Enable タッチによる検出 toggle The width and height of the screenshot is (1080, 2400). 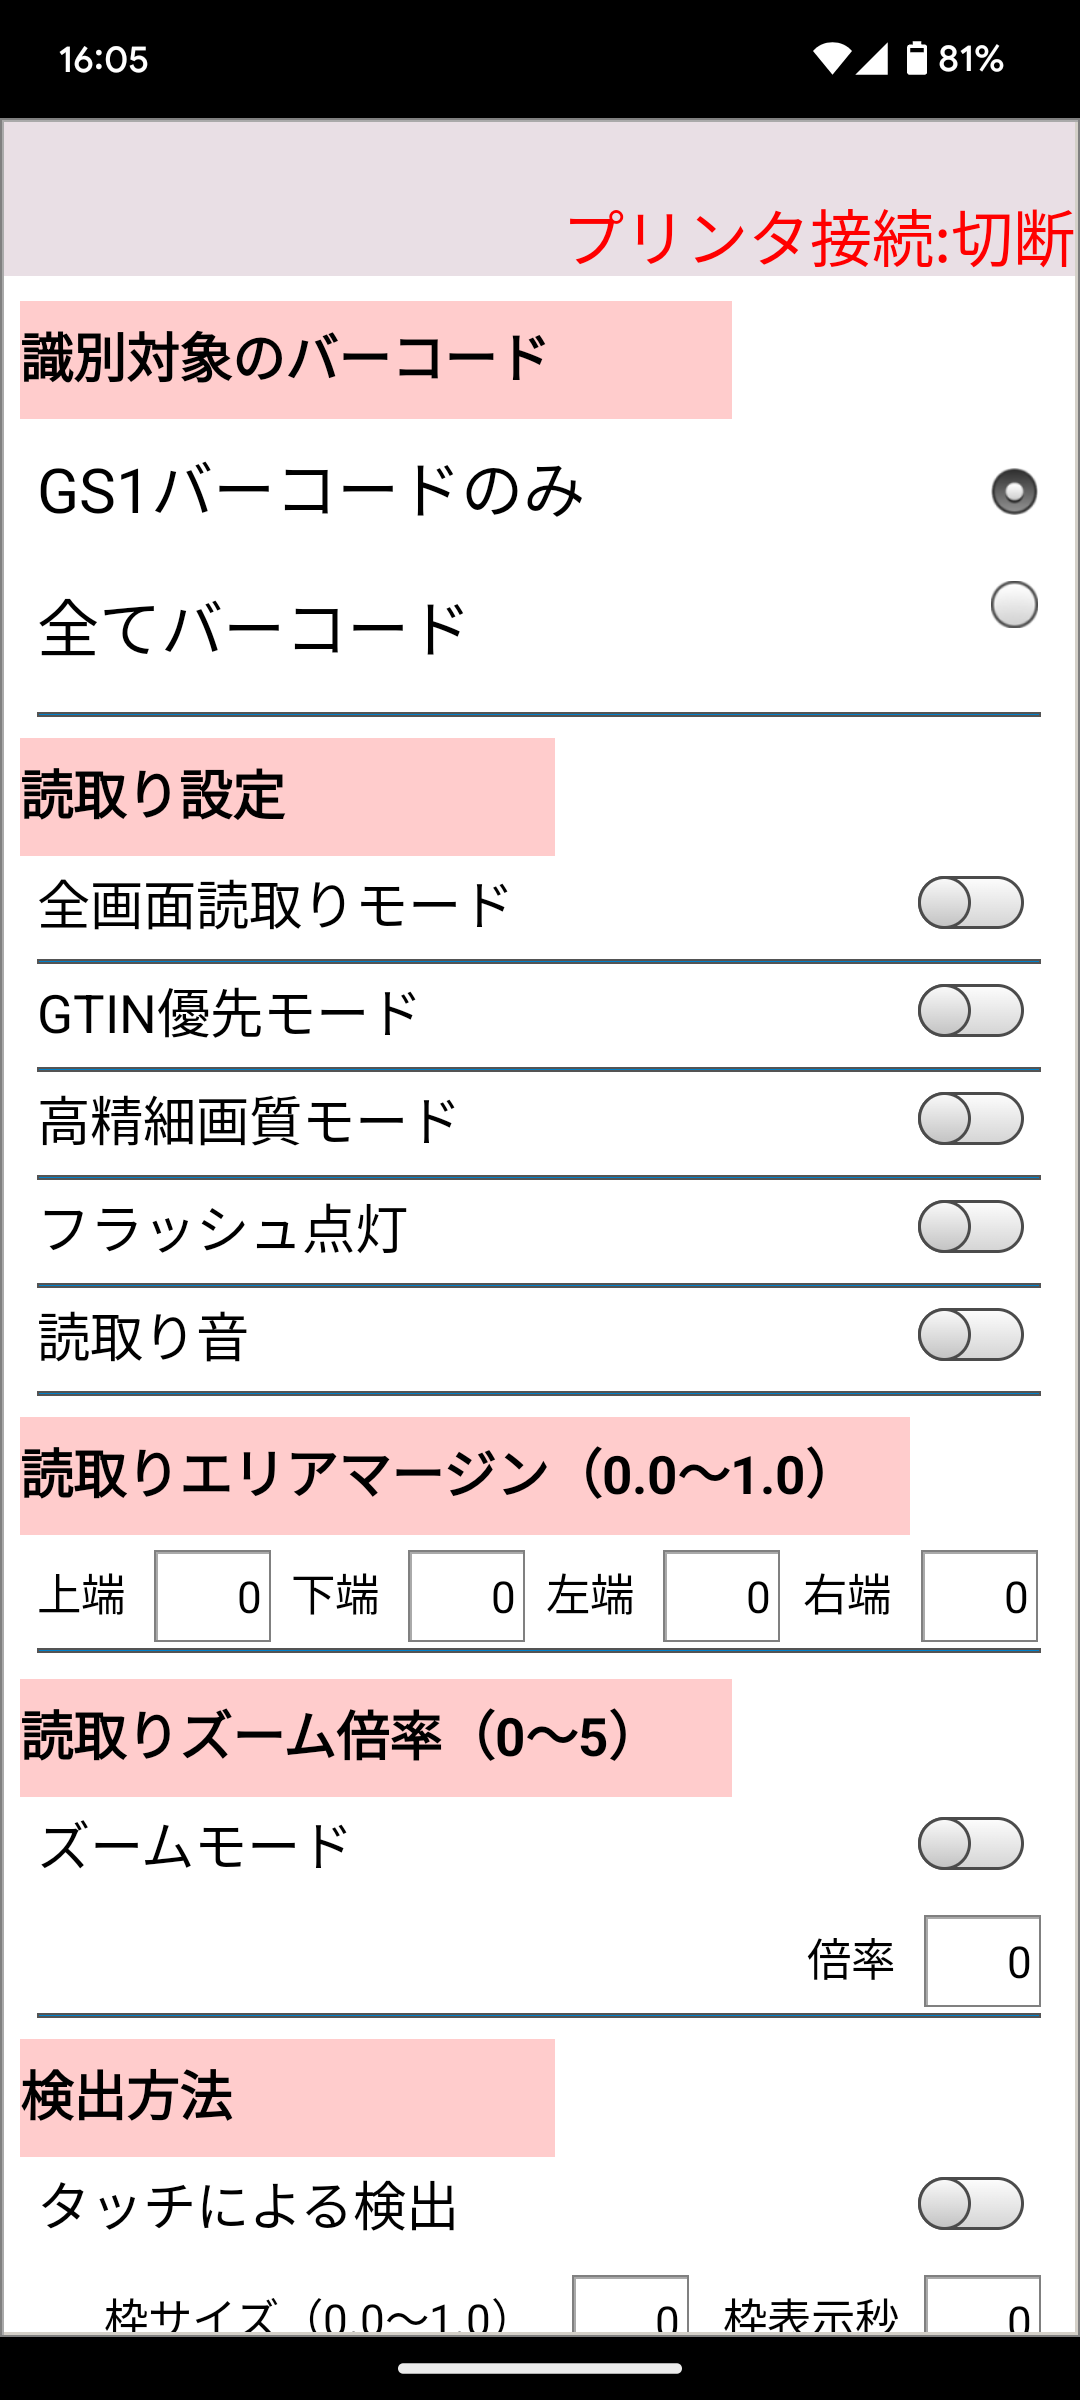(970, 2204)
